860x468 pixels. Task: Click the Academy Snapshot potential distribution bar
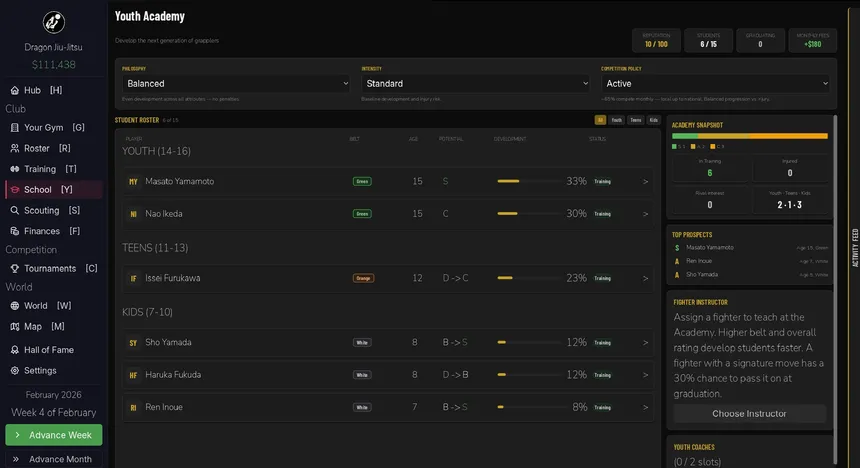click(750, 136)
